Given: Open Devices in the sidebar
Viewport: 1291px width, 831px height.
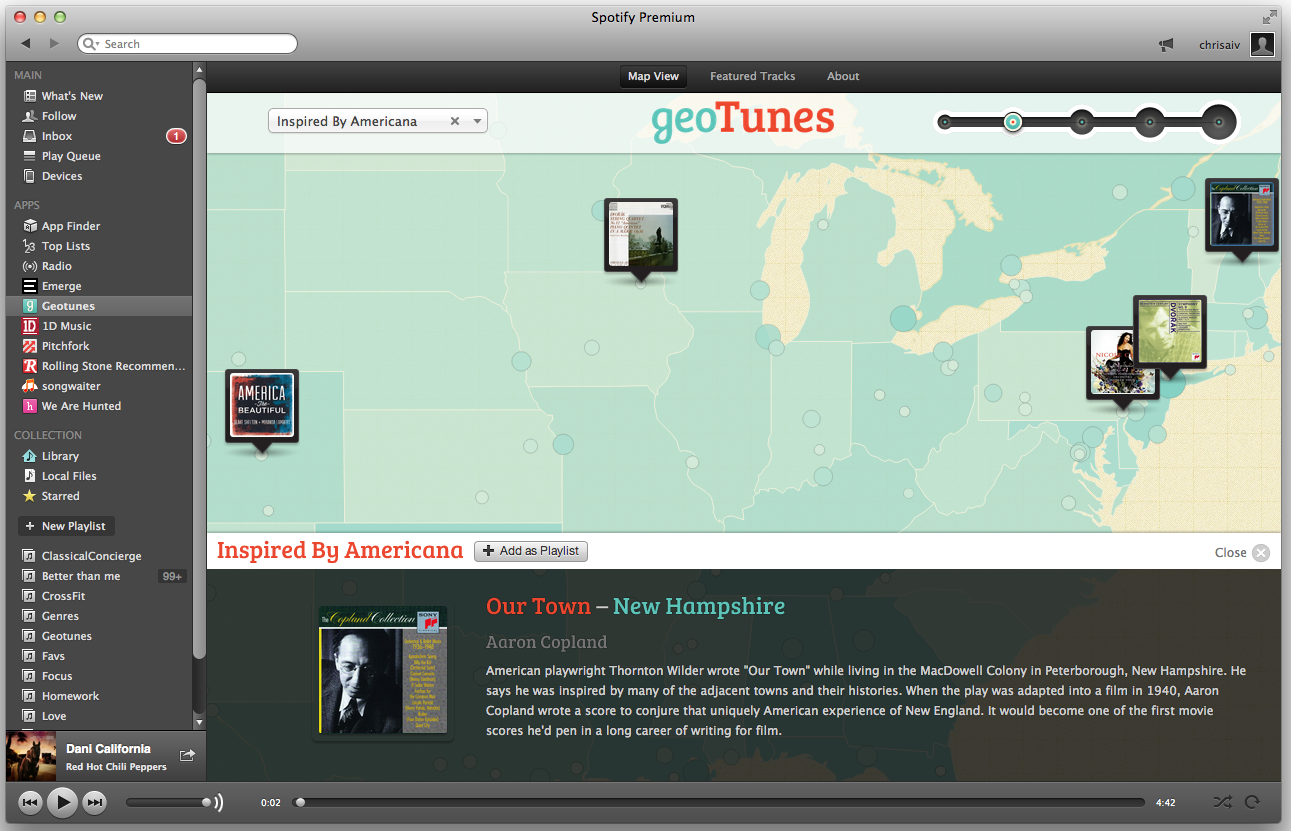Looking at the screenshot, I should pos(62,176).
